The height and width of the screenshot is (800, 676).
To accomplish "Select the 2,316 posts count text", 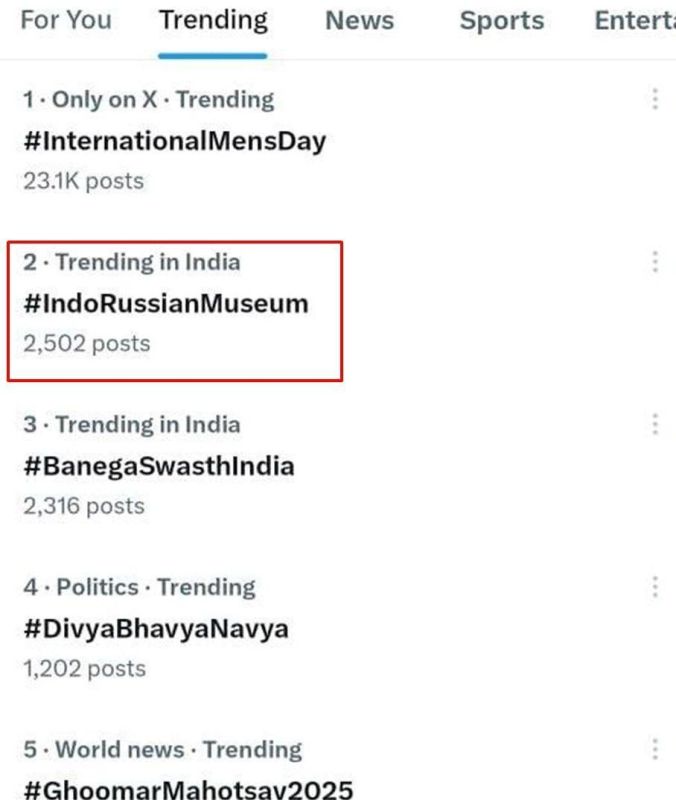I will [x=84, y=506].
